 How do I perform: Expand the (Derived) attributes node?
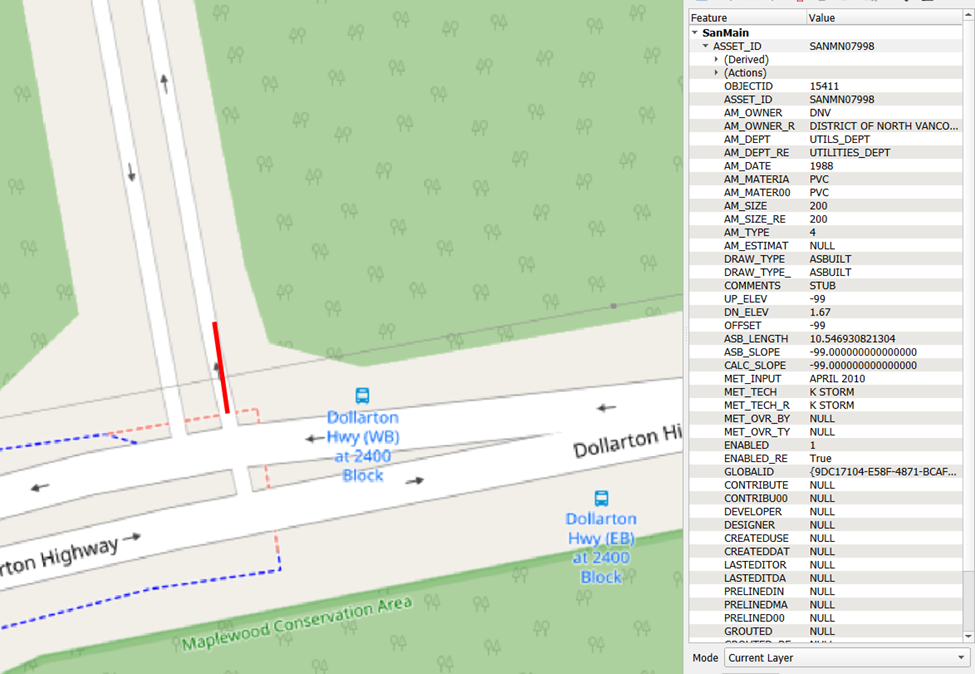tap(716, 60)
